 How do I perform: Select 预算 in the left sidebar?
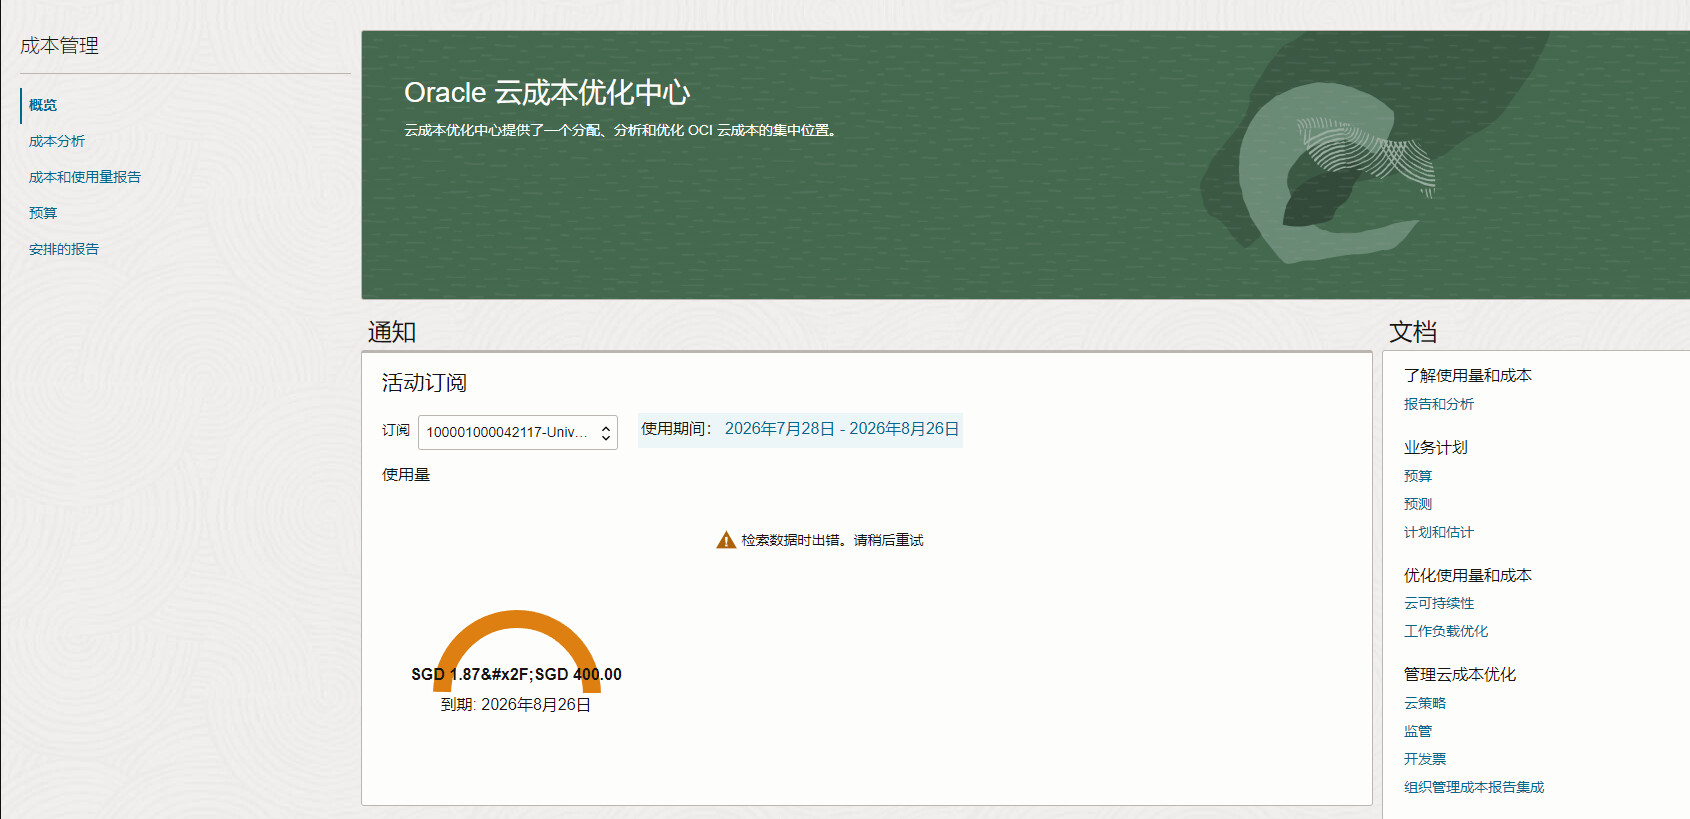pos(43,213)
